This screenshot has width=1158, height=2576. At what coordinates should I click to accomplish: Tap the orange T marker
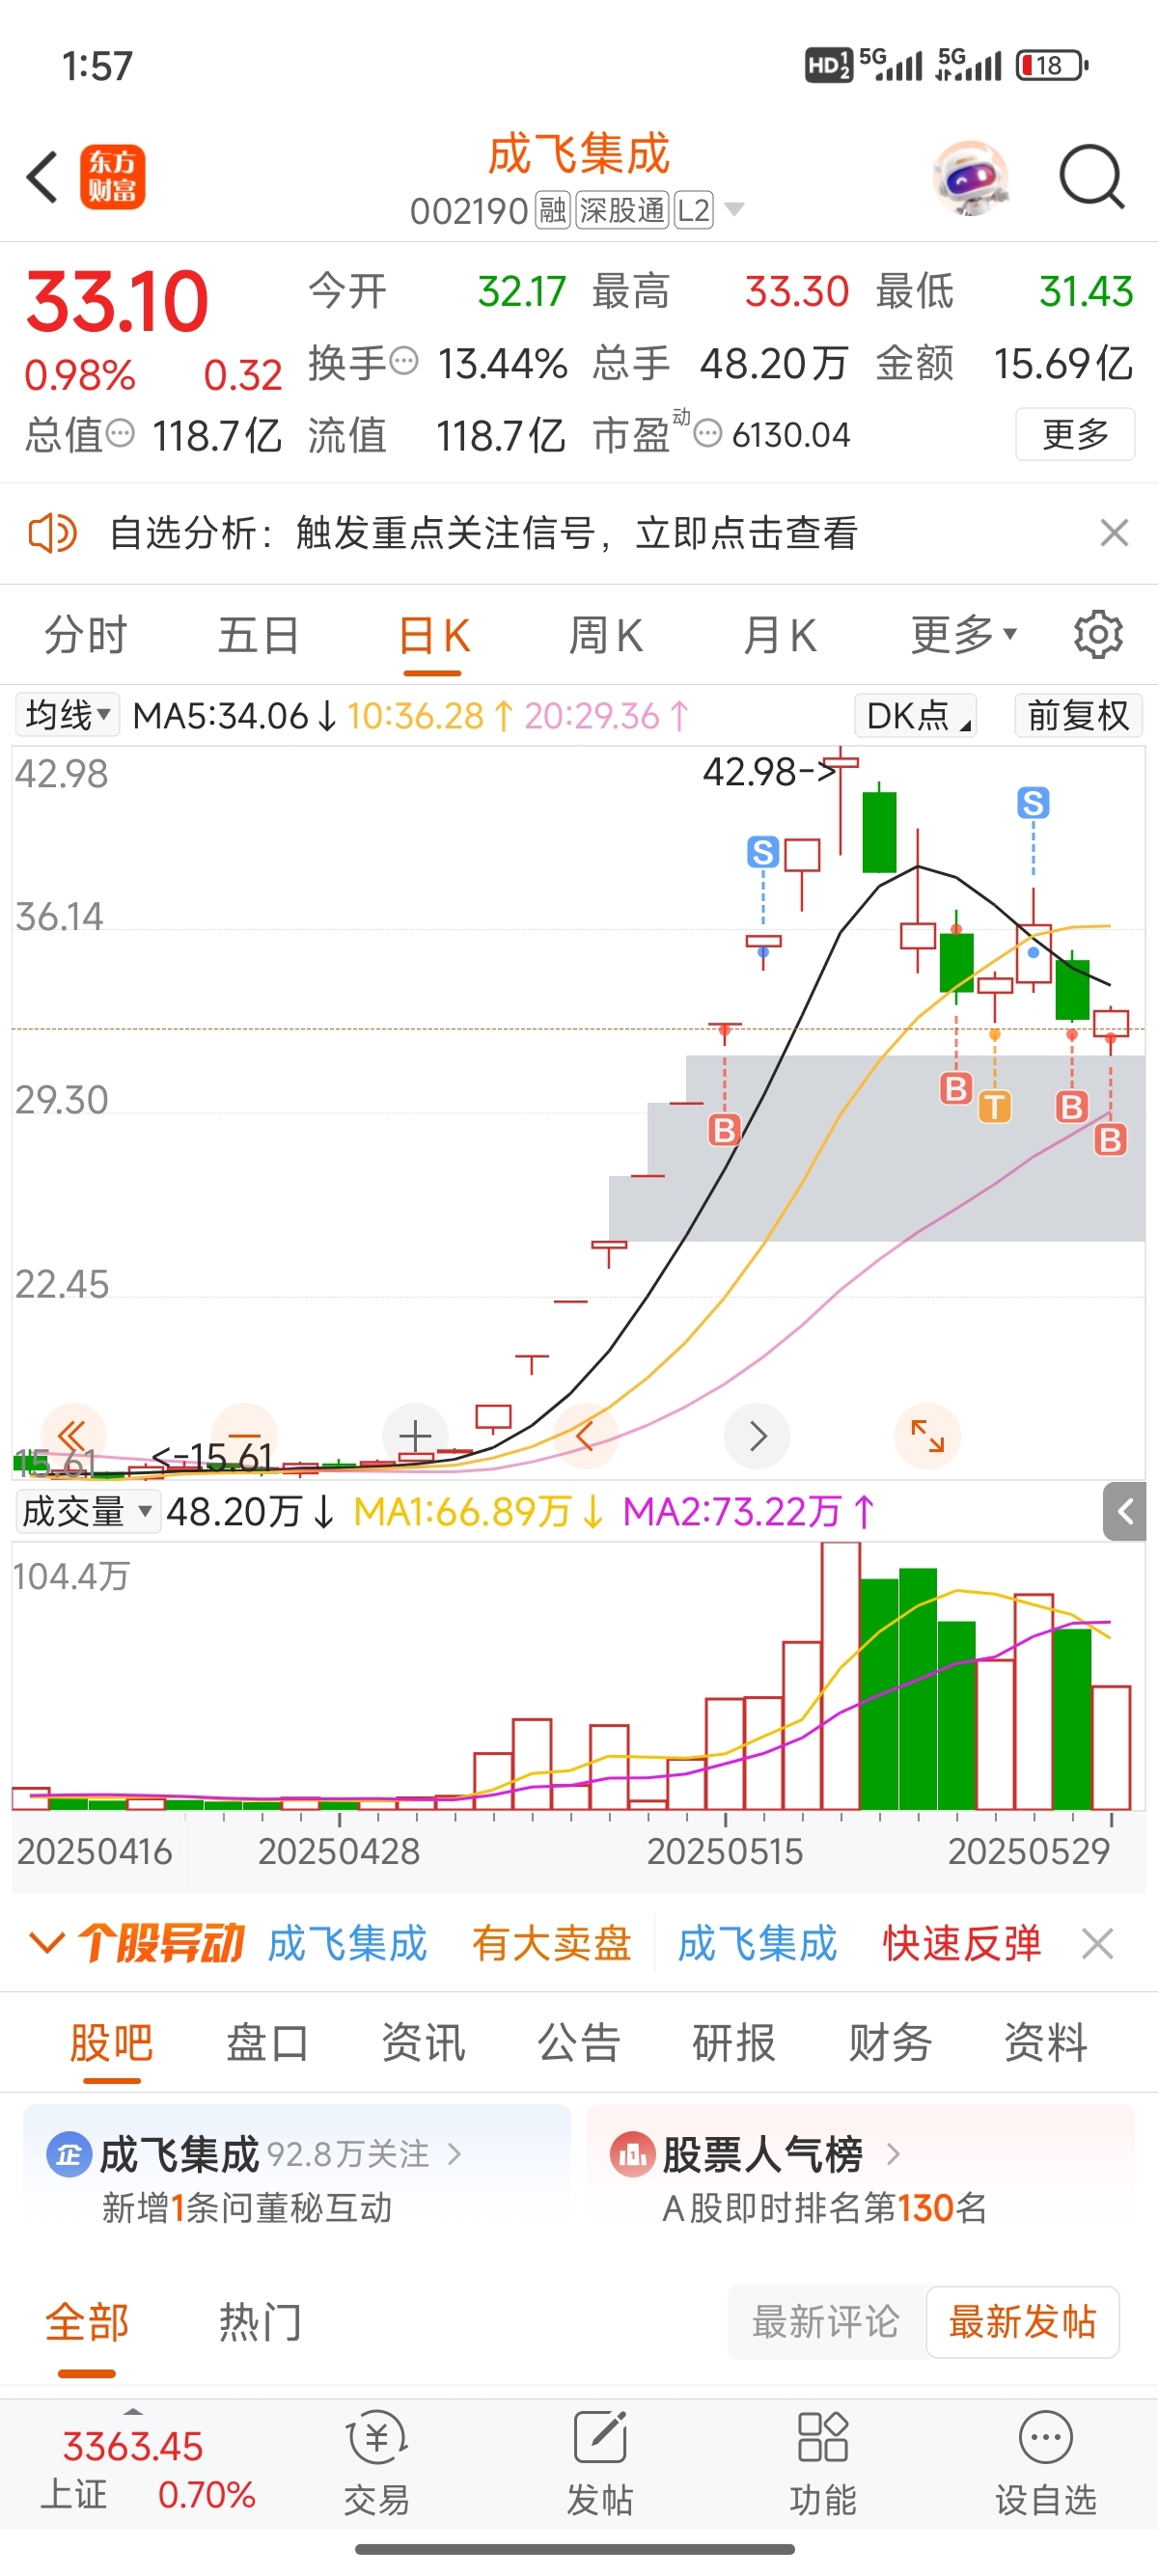(x=994, y=1106)
